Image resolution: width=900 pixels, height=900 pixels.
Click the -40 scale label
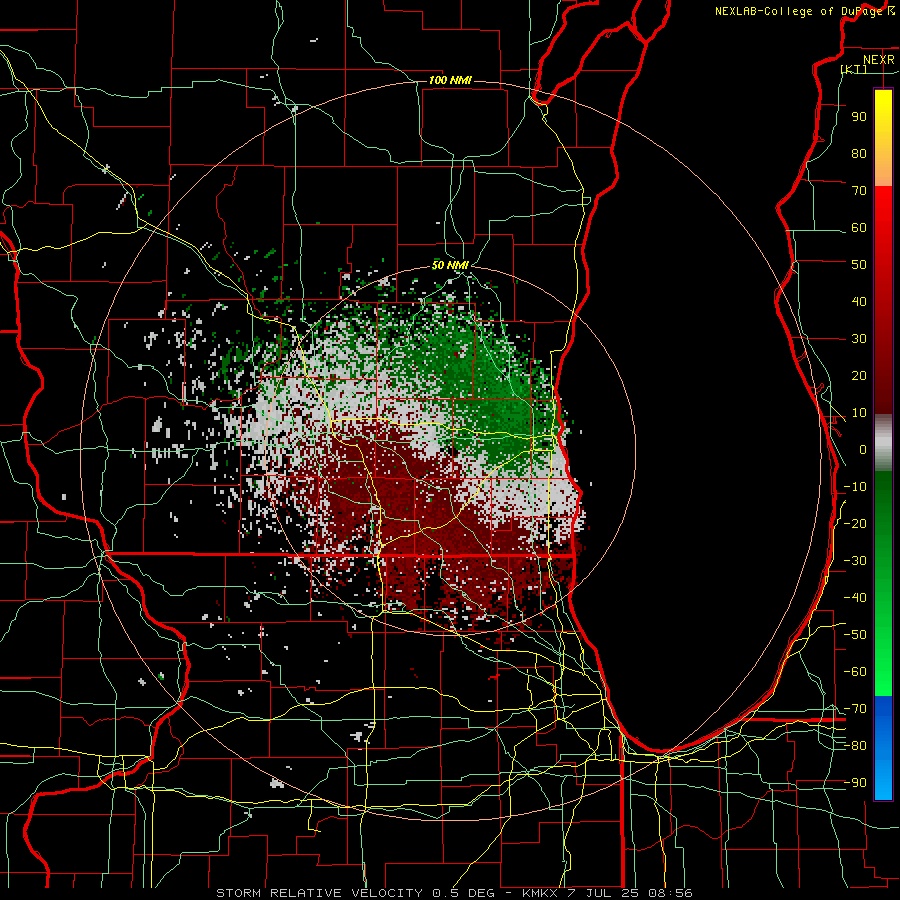coord(855,598)
